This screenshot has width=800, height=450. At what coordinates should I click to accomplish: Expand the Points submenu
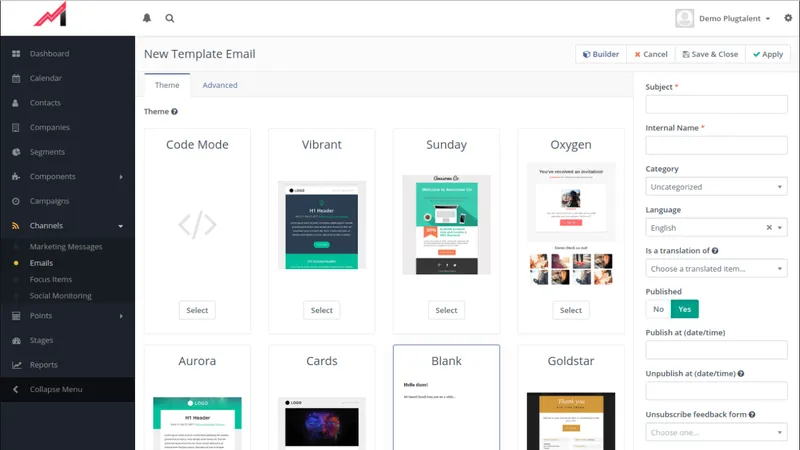pyautogui.click(x=121, y=316)
